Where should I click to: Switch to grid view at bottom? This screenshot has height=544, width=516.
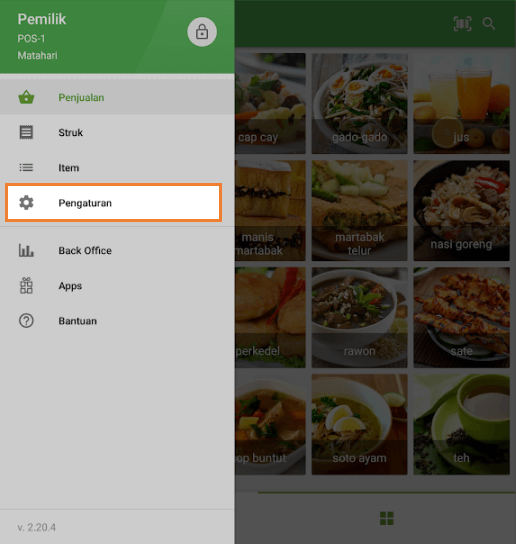pyautogui.click(x=387, y=518)
